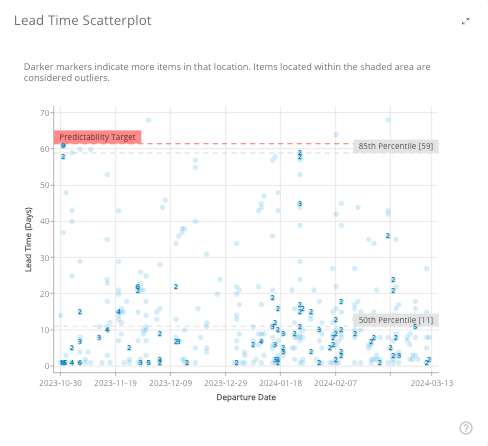Click the marker labeled 6 near 22 days
The image size is (488, 446).
point(138,287)
